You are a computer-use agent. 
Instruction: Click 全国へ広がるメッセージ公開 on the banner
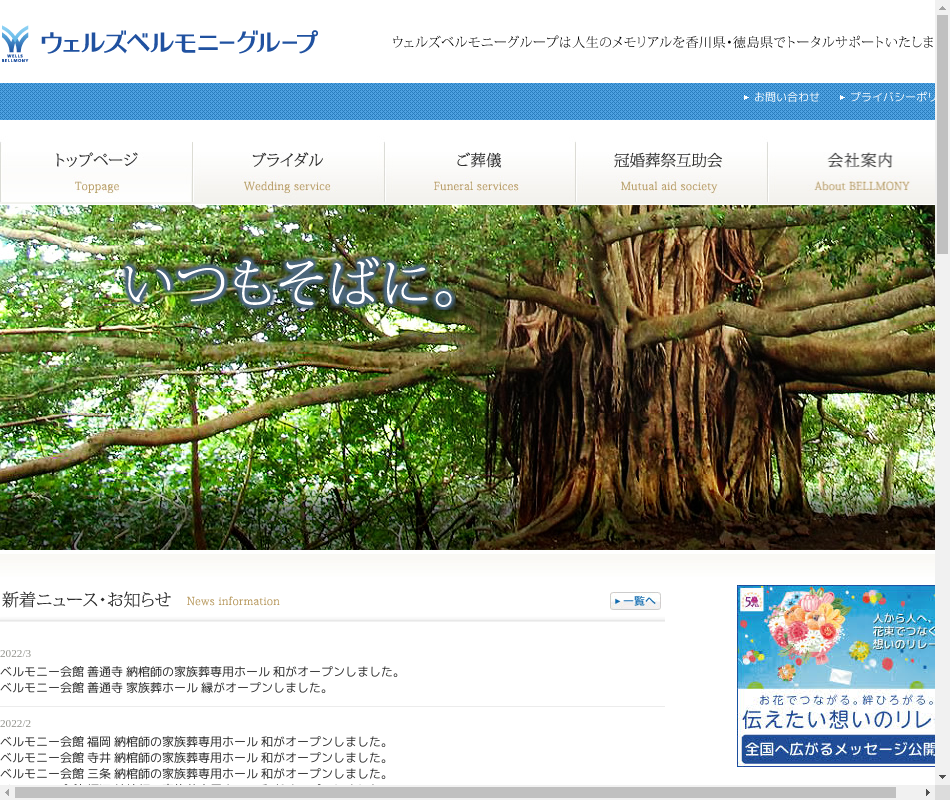point(838,748)
